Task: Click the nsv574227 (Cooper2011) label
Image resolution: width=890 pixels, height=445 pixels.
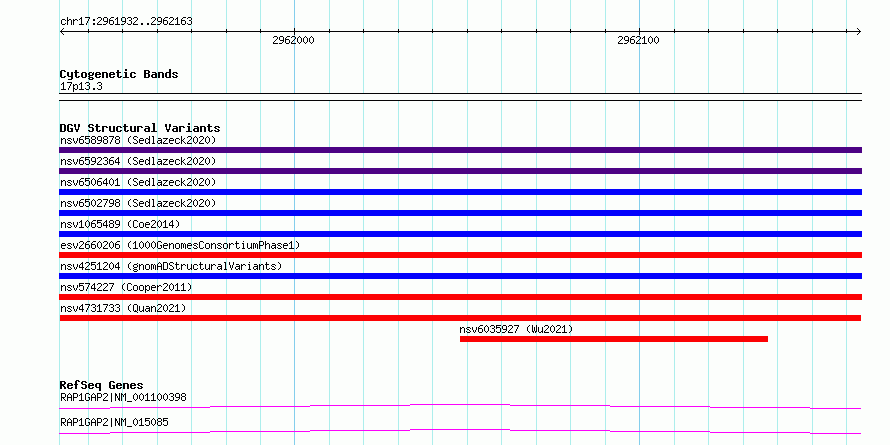Action: click(126, 287)
